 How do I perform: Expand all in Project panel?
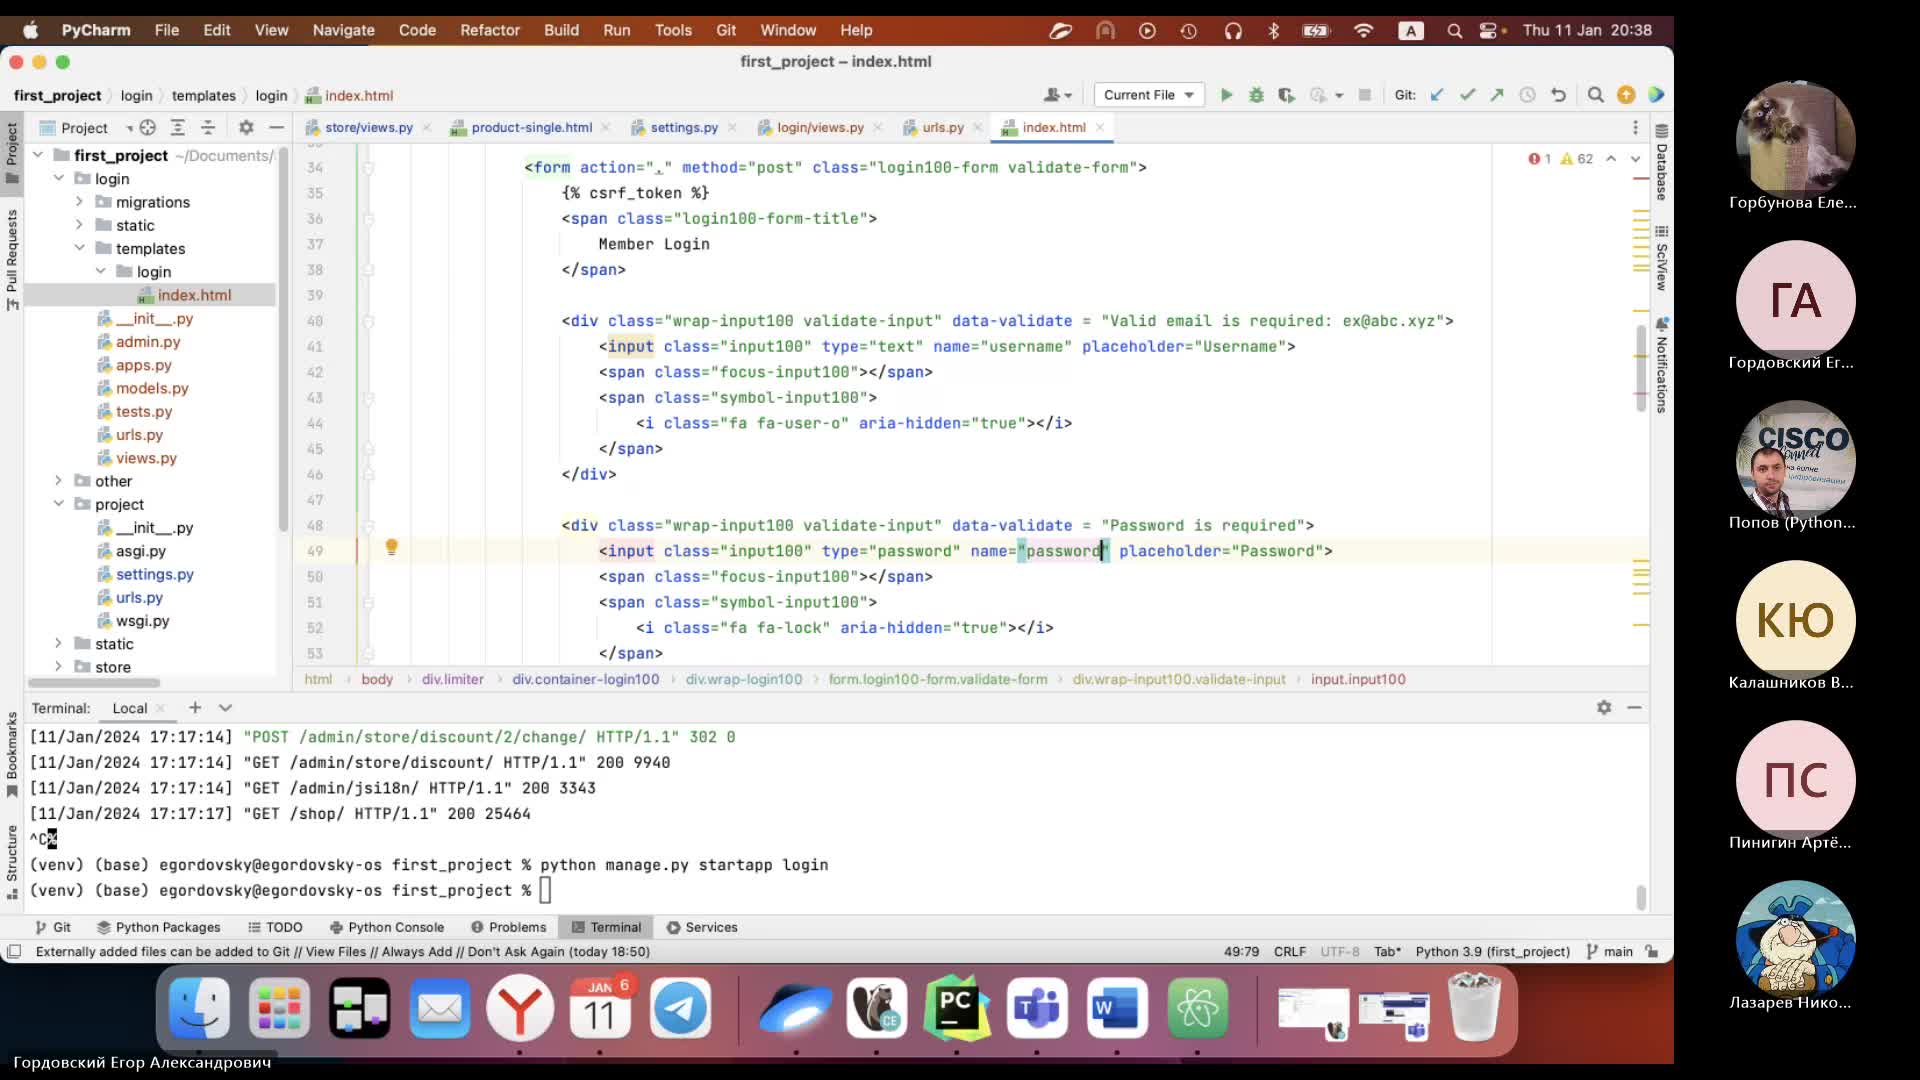[178, 127]
